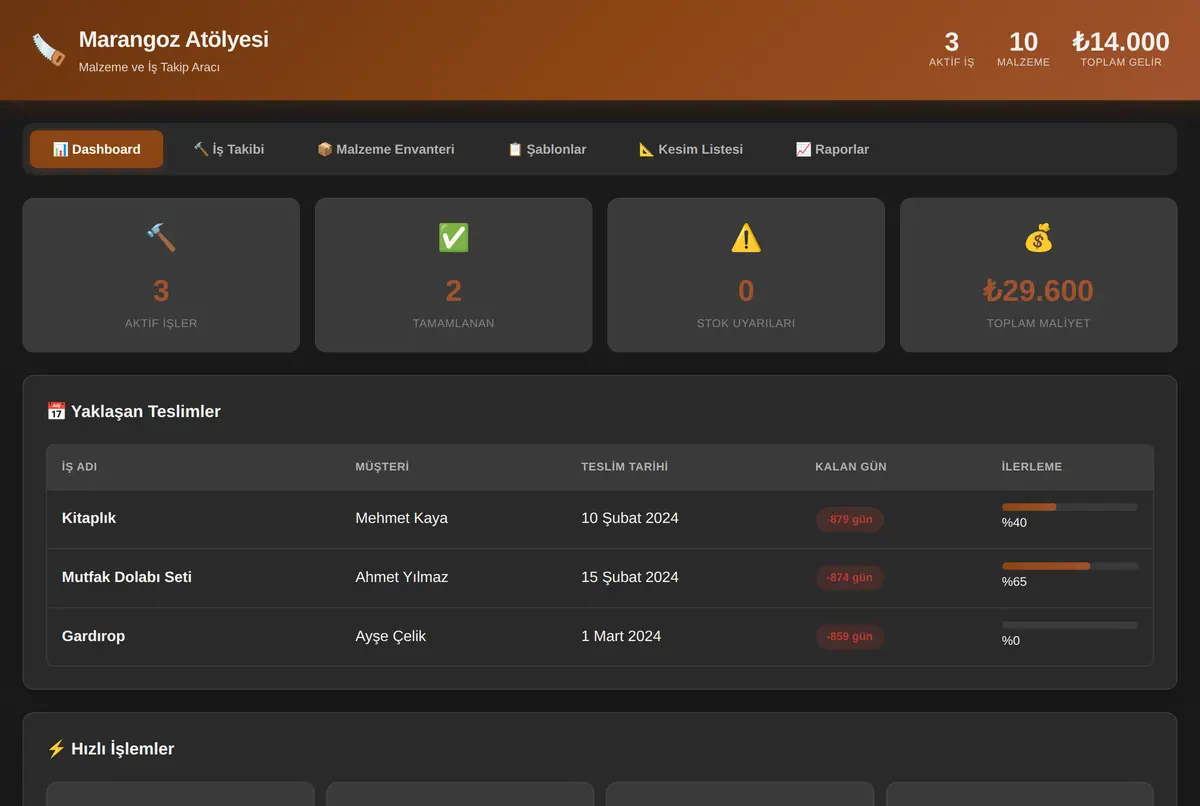This screenshot has width=1200, height=806.
Task: Click the date 10 Şubat 2024
Action: [x=630, y=518]
